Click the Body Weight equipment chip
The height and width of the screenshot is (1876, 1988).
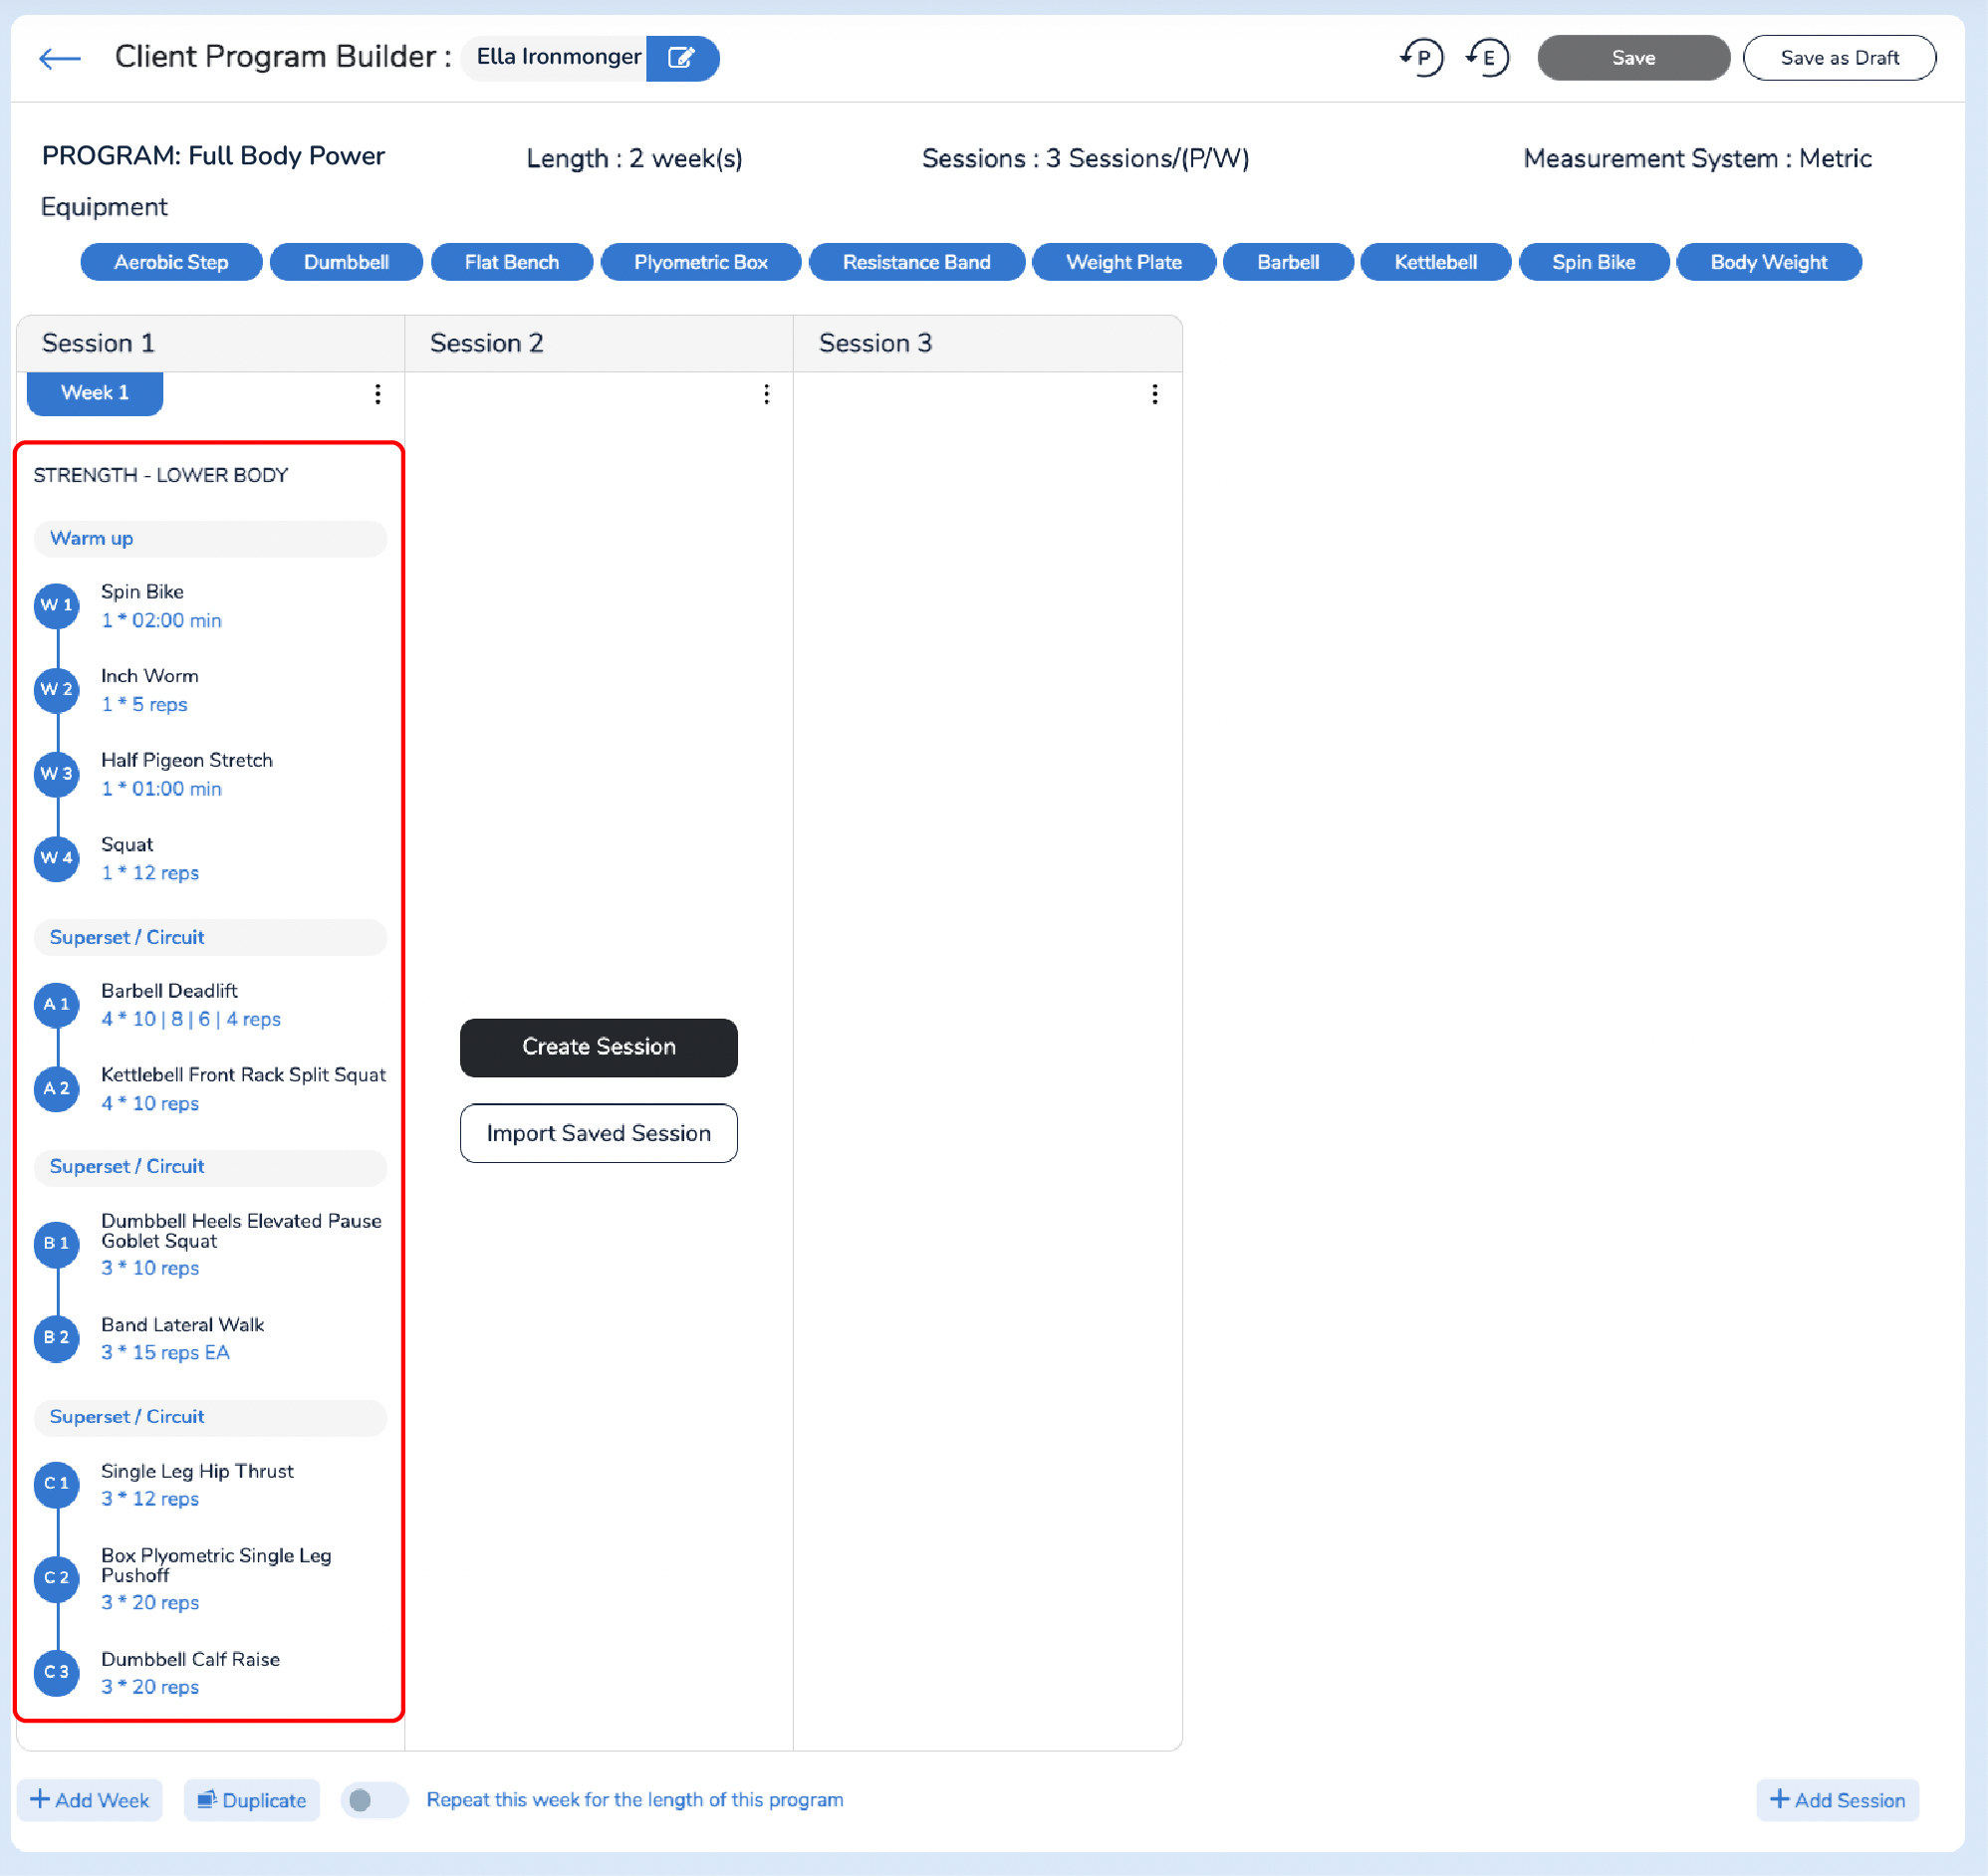tap(1769, 263)
